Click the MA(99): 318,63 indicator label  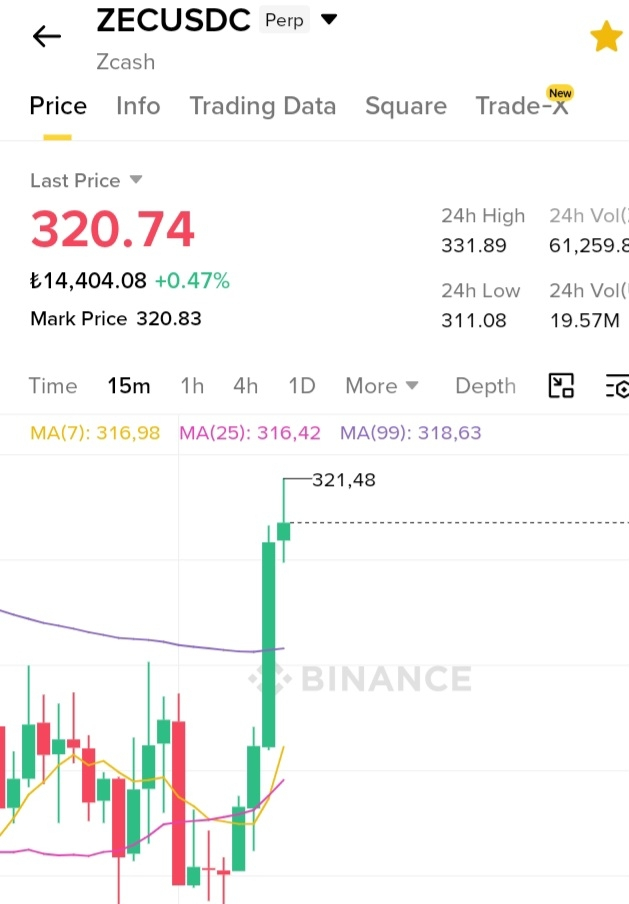tap(410, 432)
